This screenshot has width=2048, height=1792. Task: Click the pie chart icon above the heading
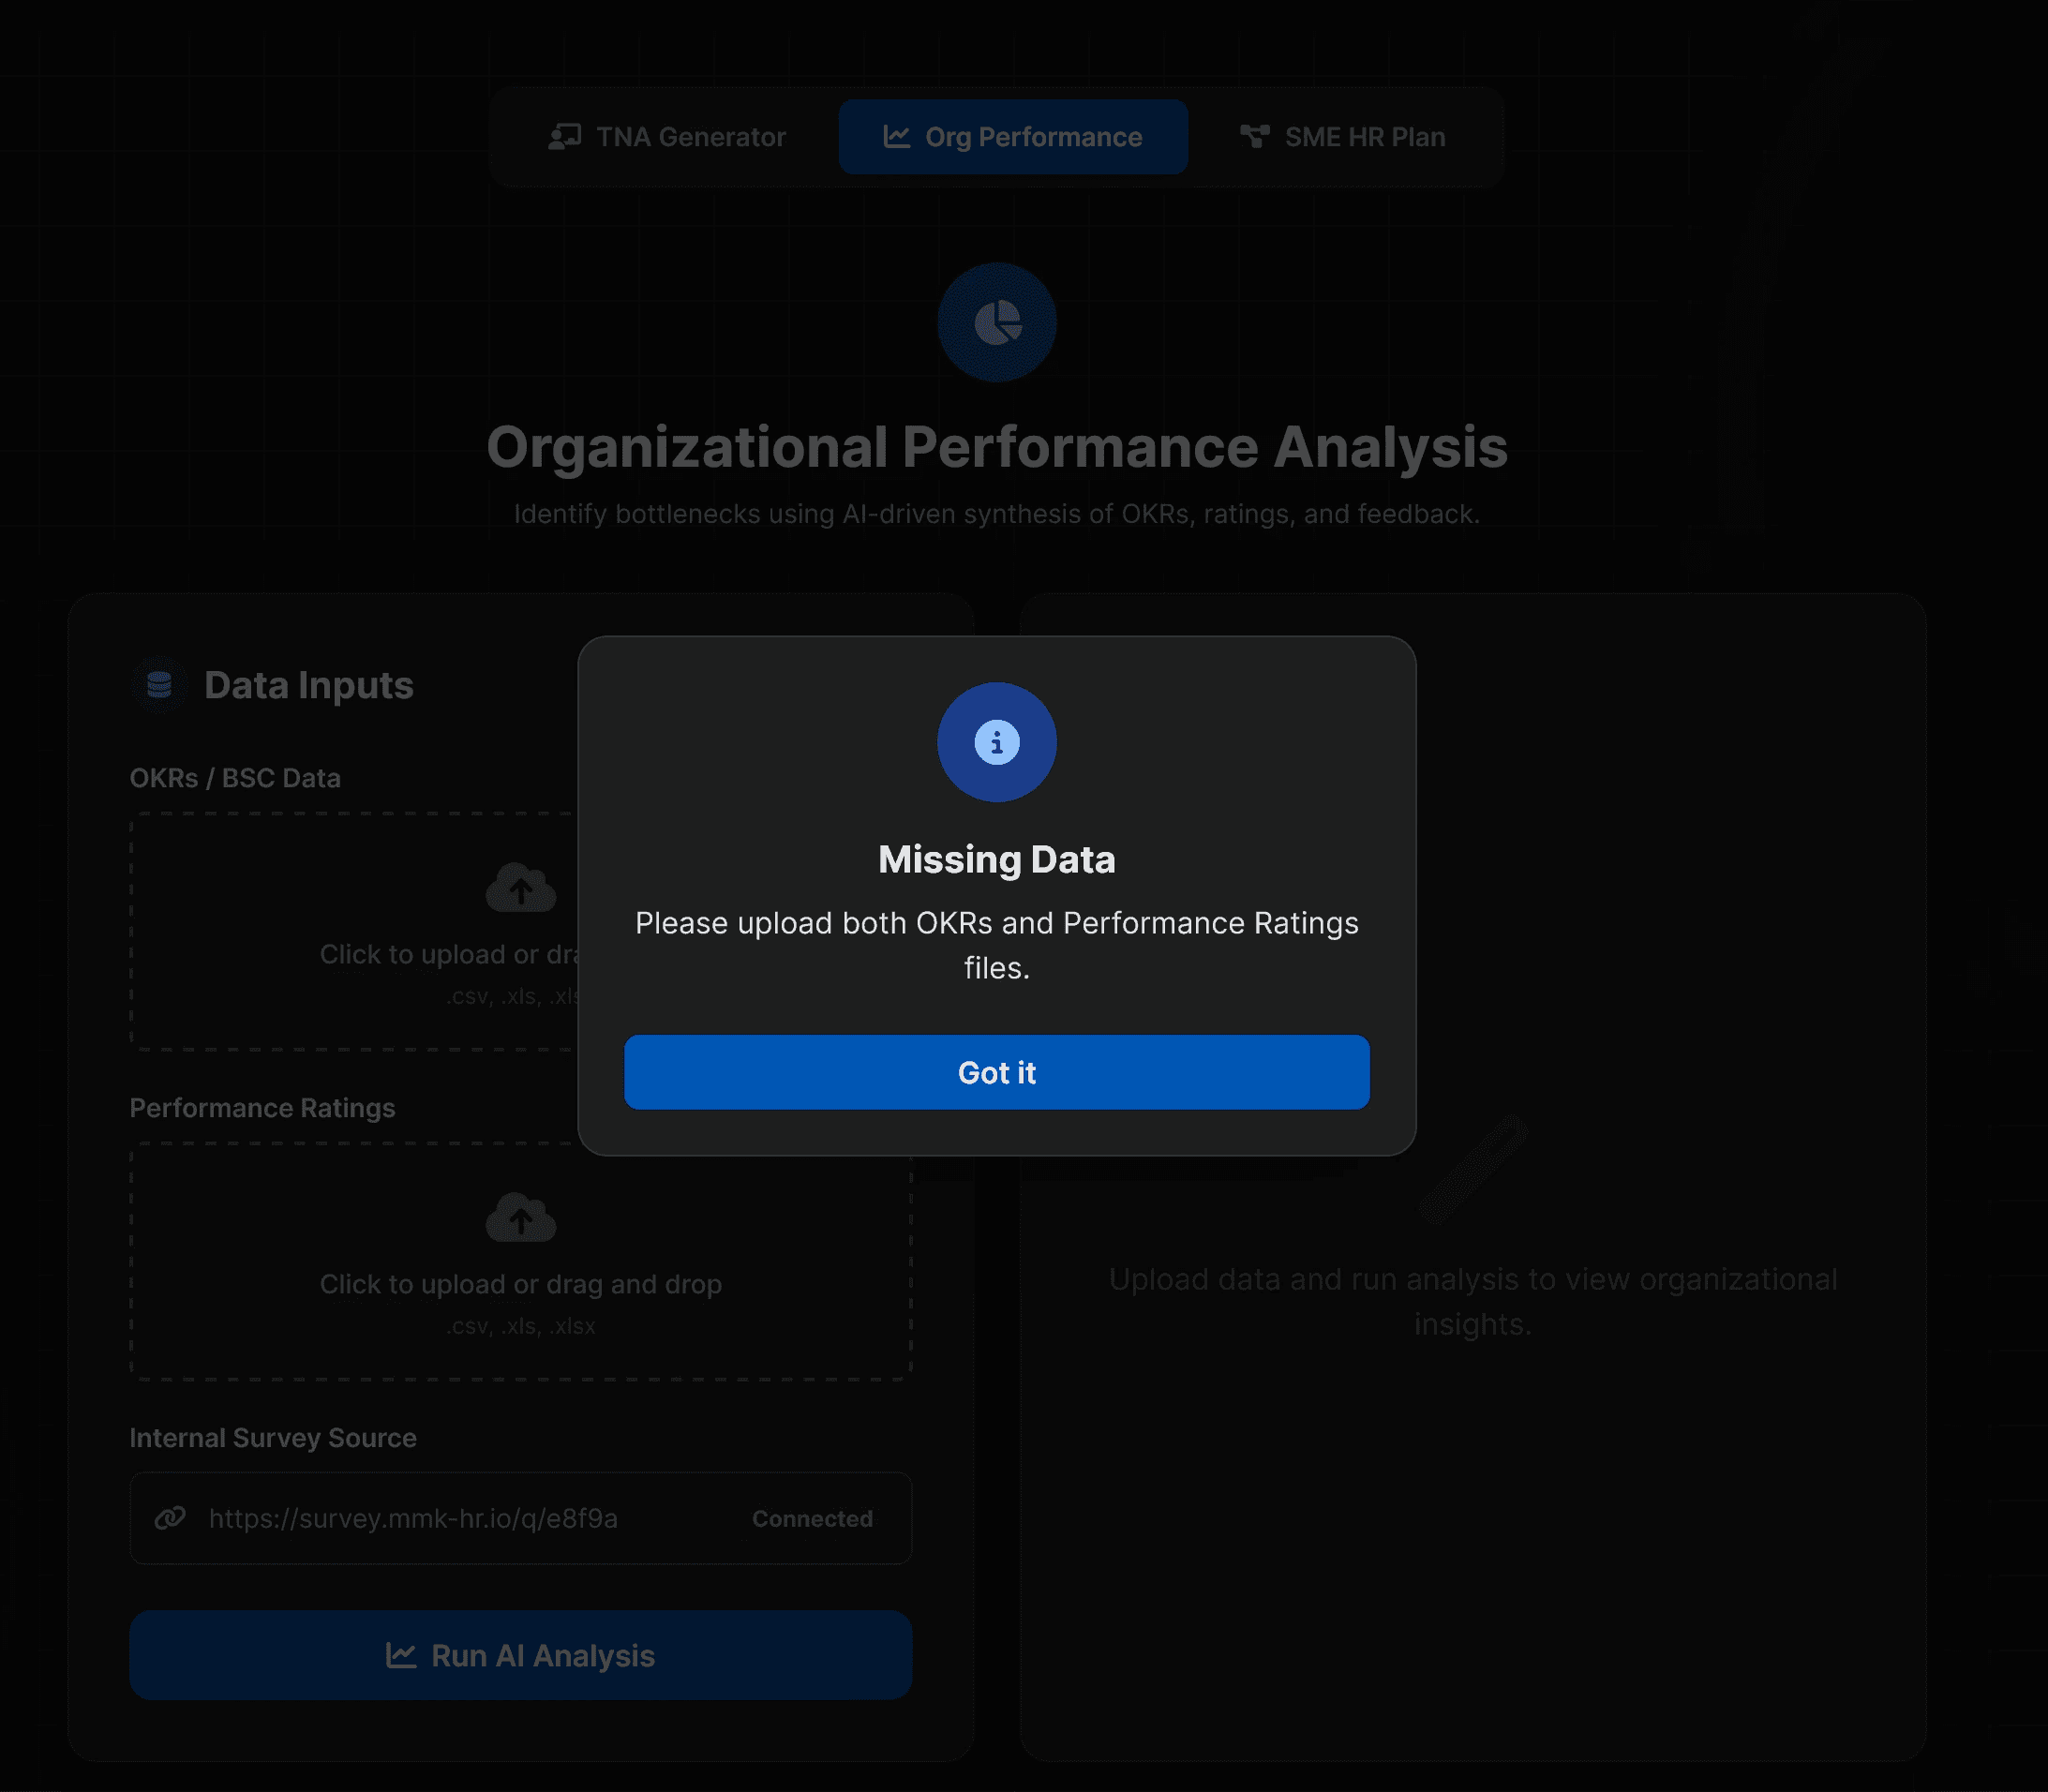pyautogui.click(x=997, y=323)
